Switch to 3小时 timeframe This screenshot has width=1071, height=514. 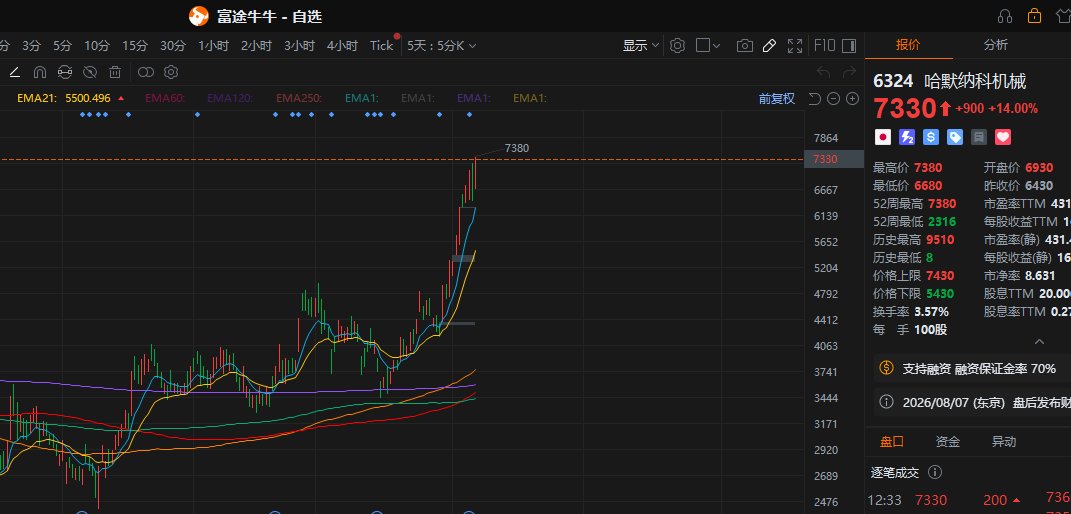point(299,46)
